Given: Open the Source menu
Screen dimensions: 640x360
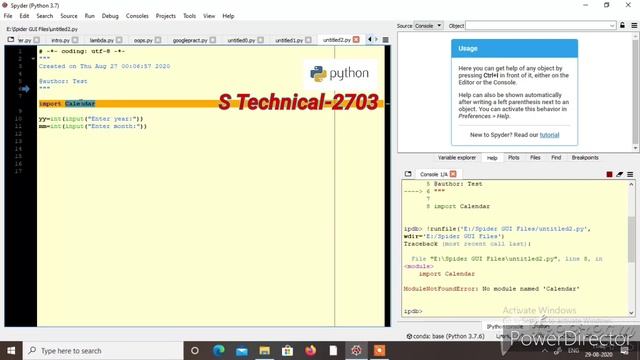Looking at the screenshot, I should (69, 16).
